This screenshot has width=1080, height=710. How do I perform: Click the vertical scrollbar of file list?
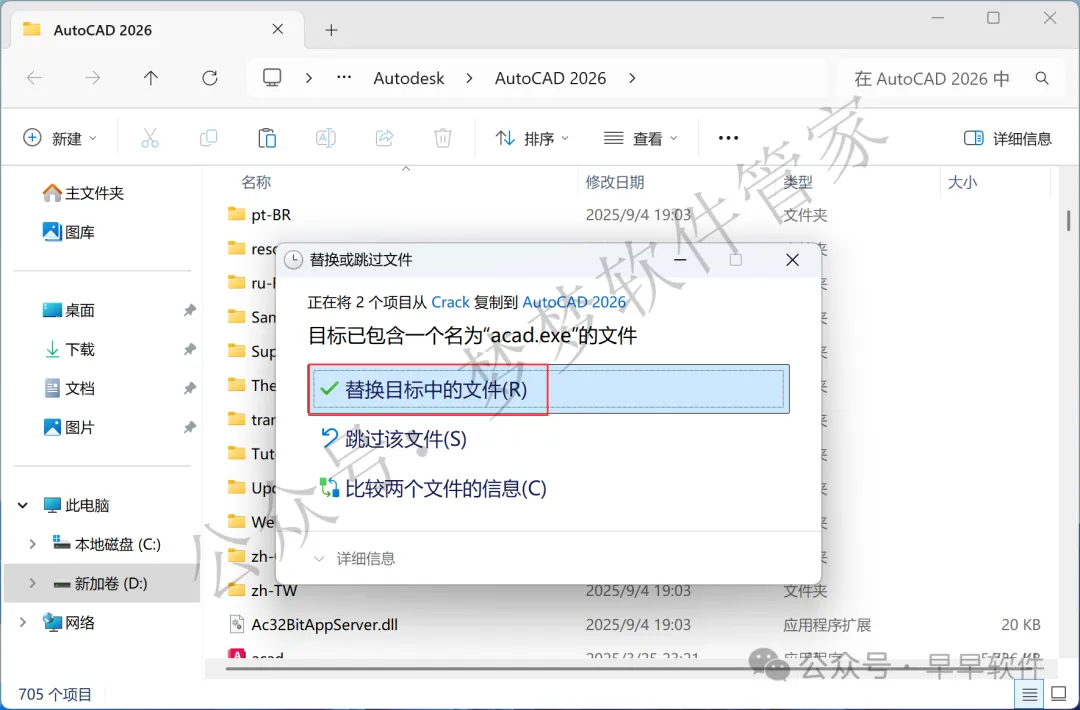(x=1068, y=220)
